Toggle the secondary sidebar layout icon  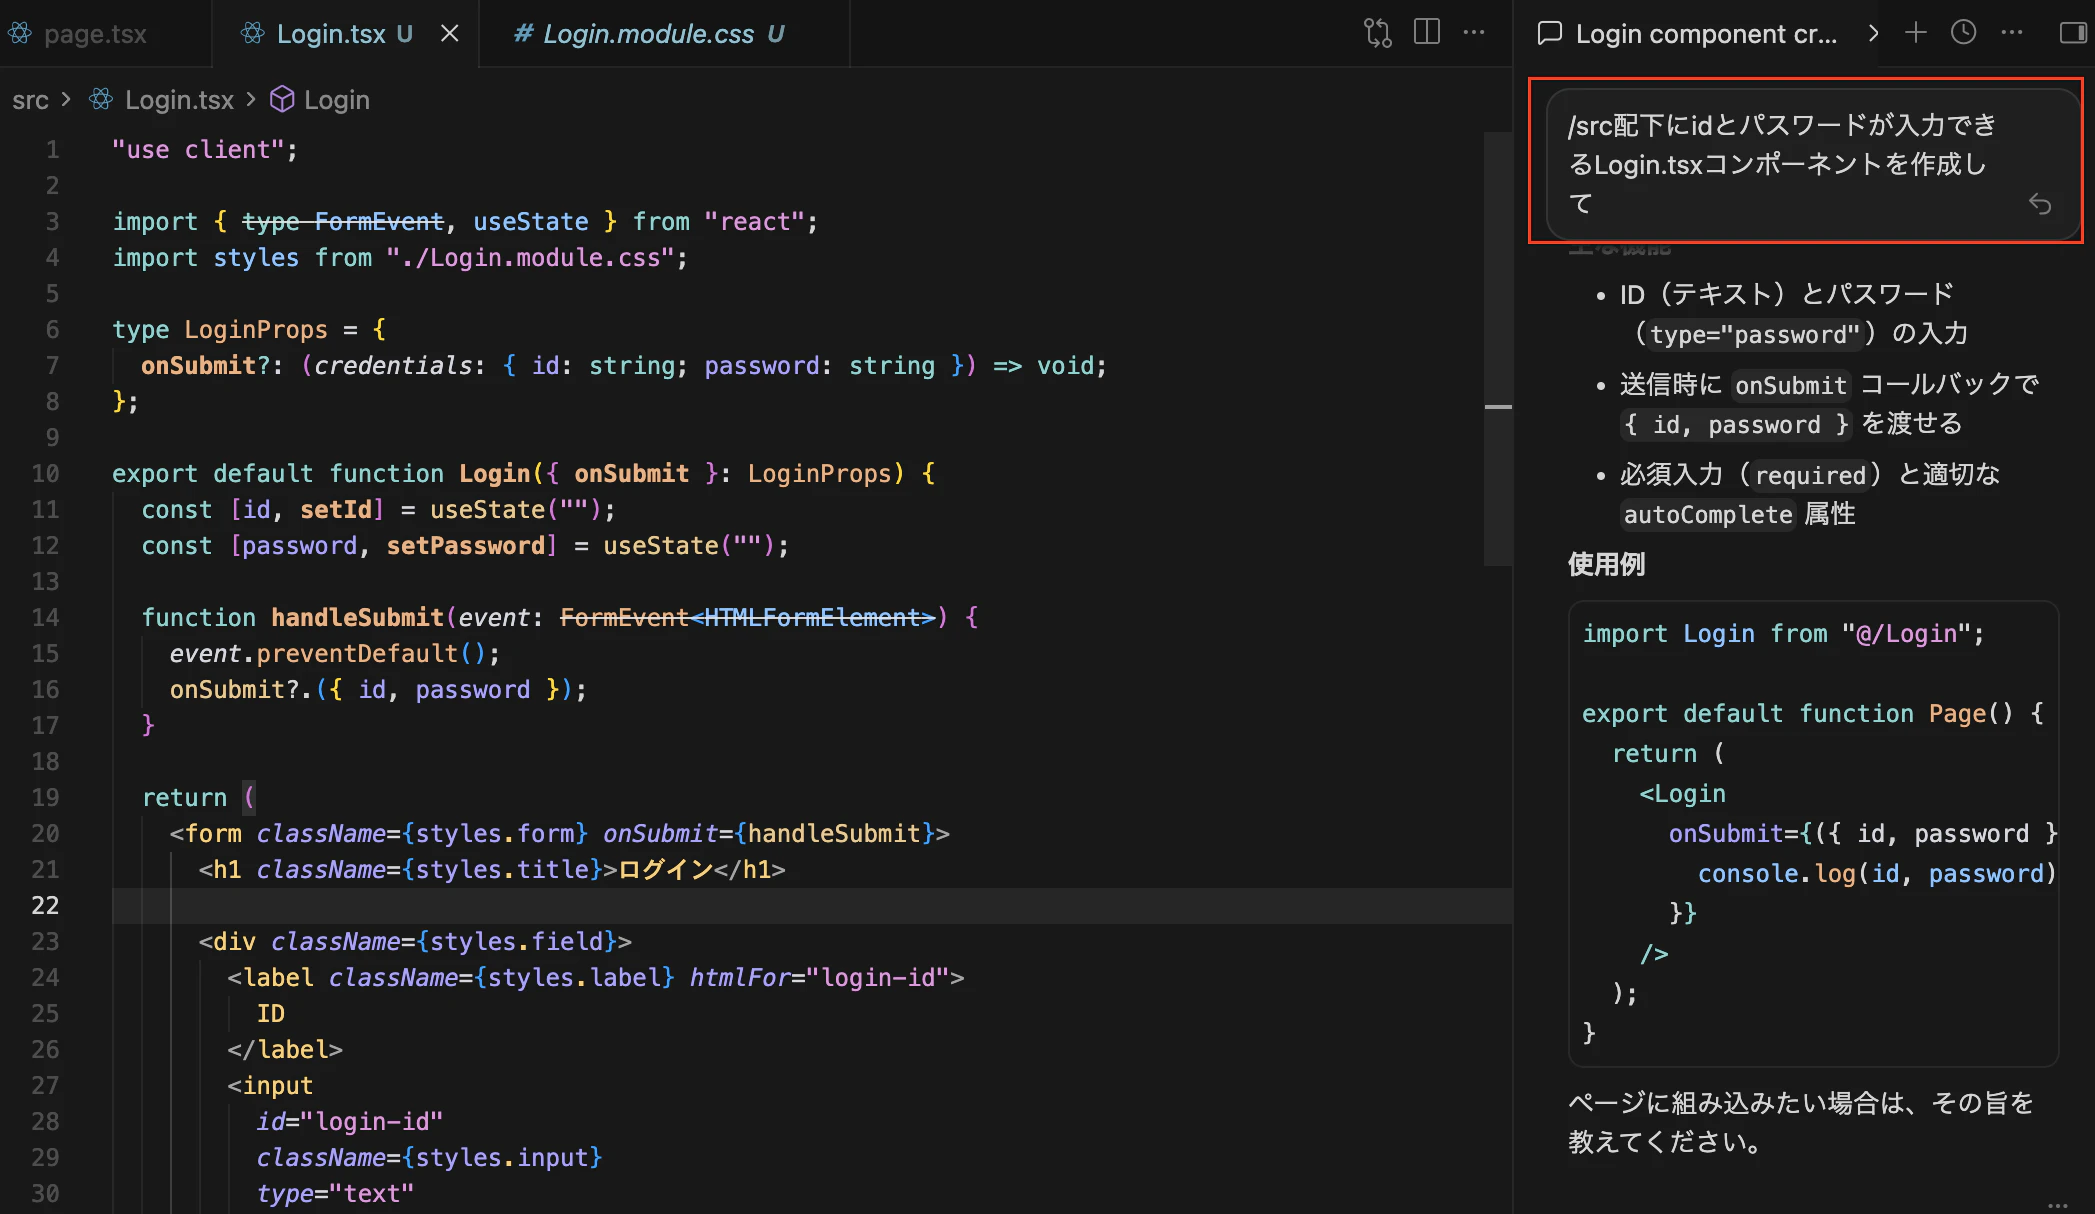pyautogui.click(x=2073, y=33)
